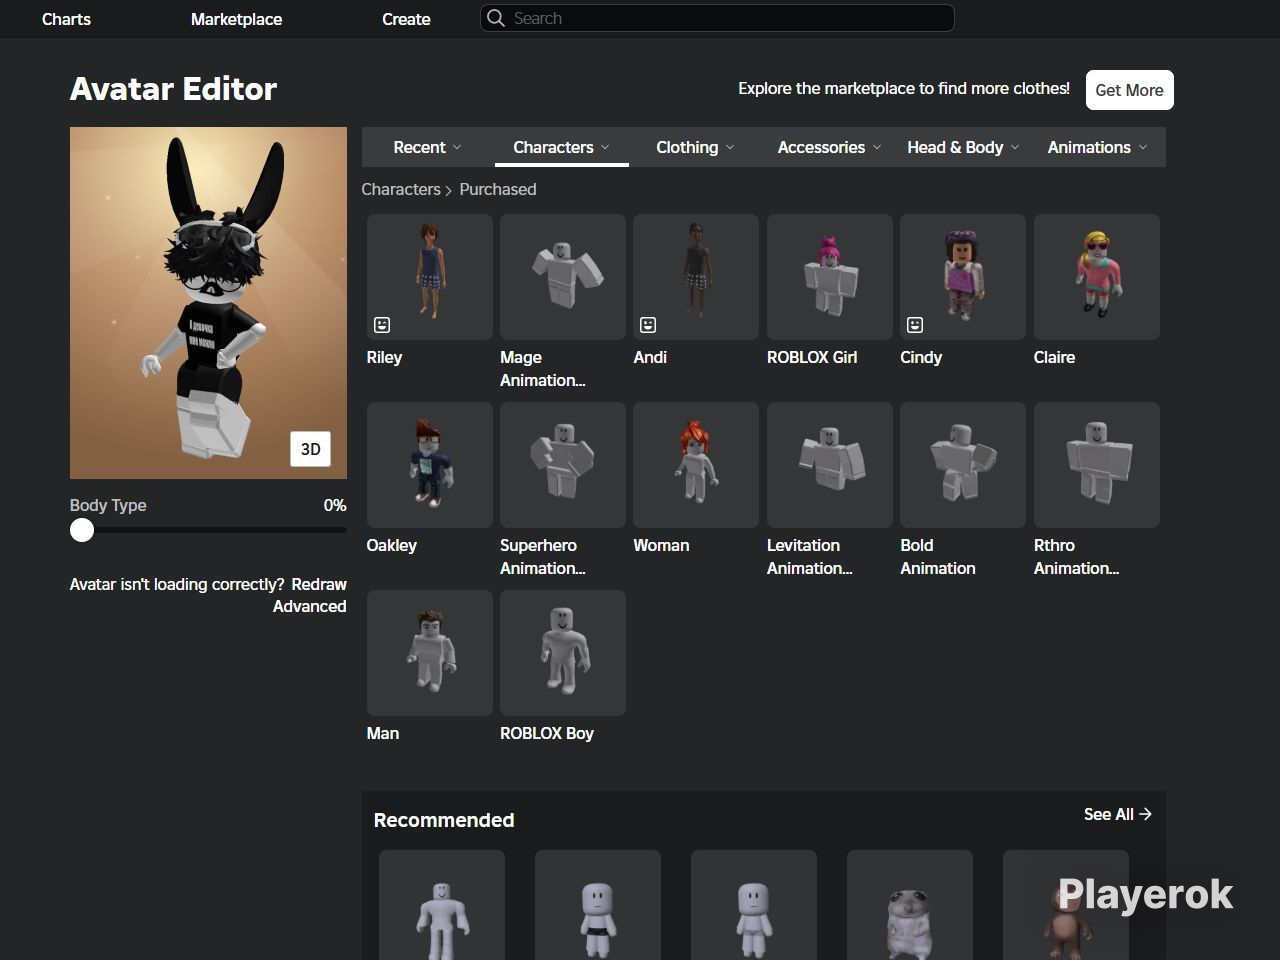Screen dimensions: 1280x960
Task: Open the Characters dropdown tab
Action: 562,147
